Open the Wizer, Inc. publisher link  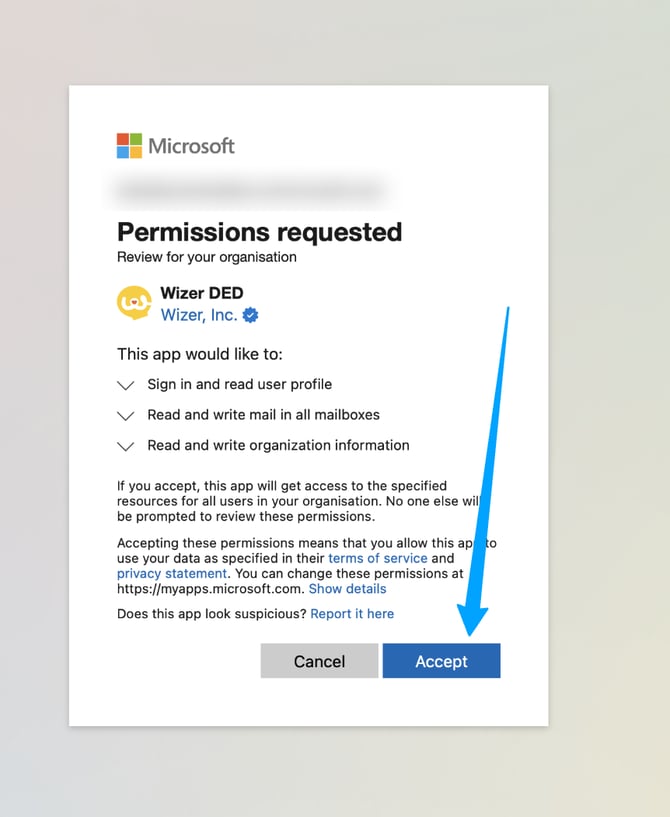[199, 315]
